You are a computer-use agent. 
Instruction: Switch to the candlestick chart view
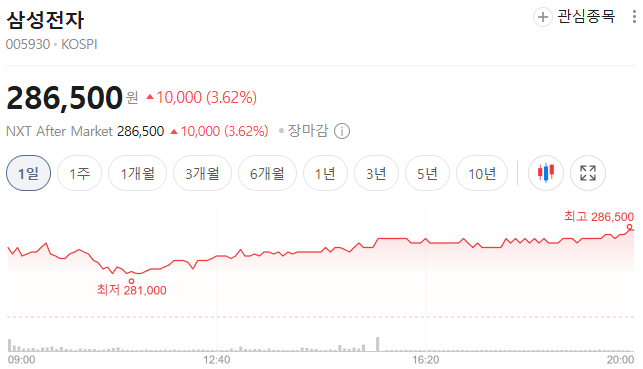click(x=546, y=173)
